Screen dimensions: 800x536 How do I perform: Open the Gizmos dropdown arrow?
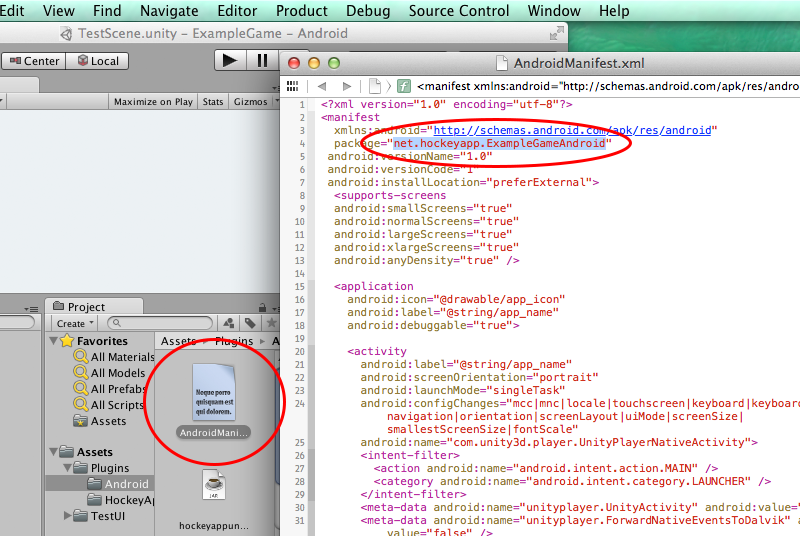click(x=277, y=101)
